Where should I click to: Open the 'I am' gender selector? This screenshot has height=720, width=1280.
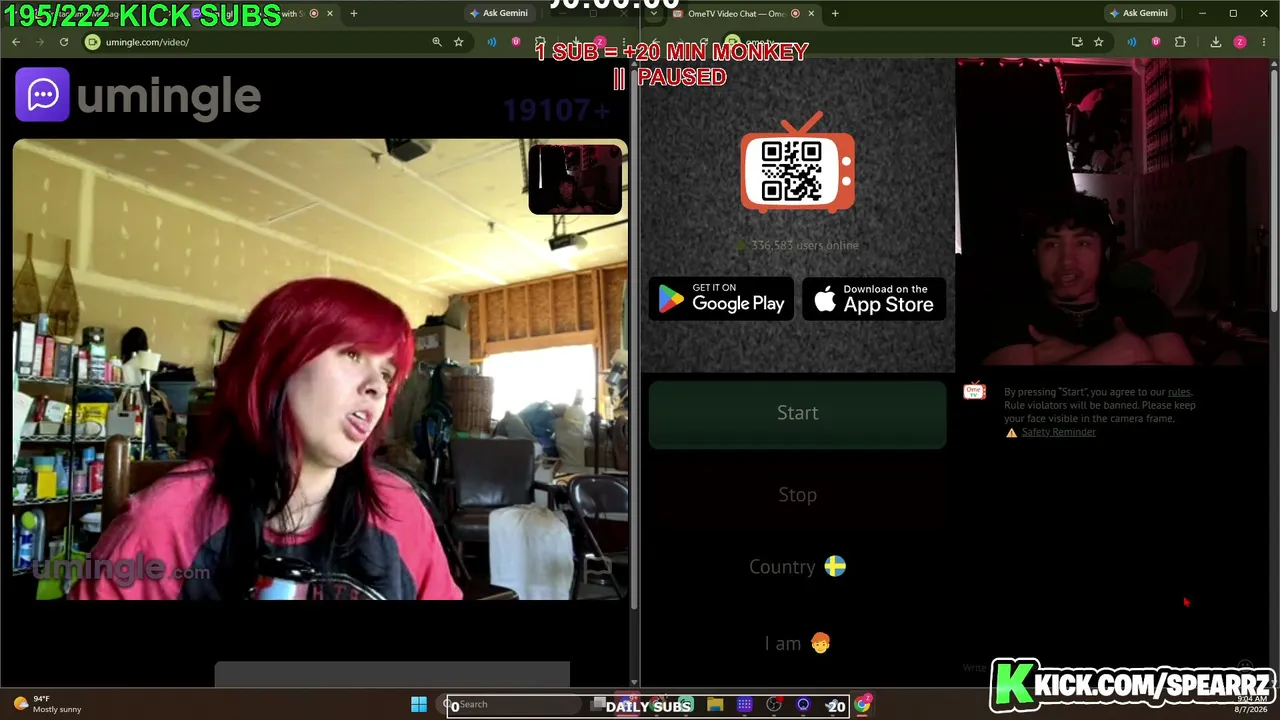(798, 643)
